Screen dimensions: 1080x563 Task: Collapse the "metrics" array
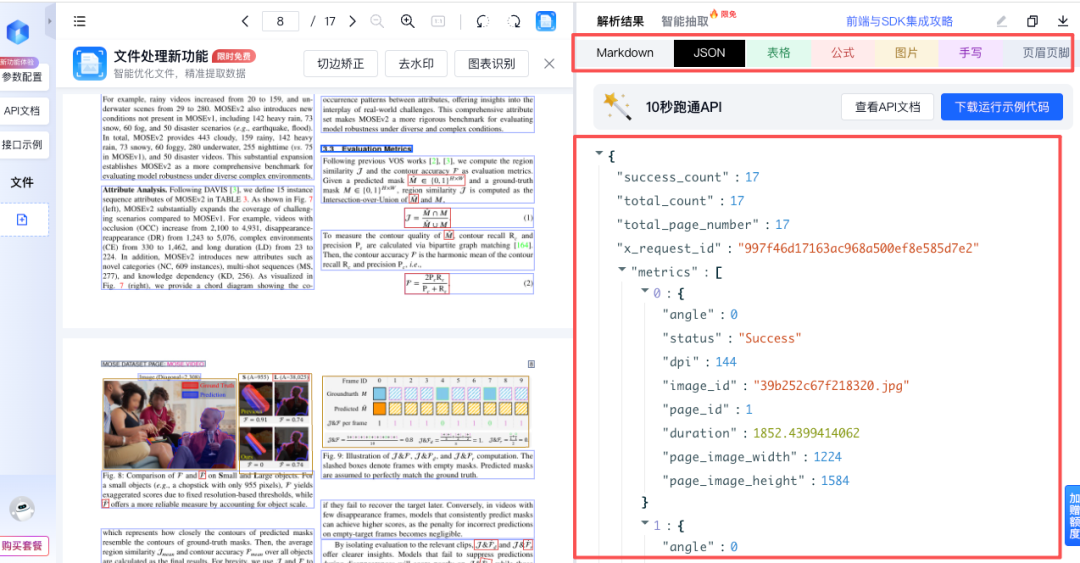(622, 269)
